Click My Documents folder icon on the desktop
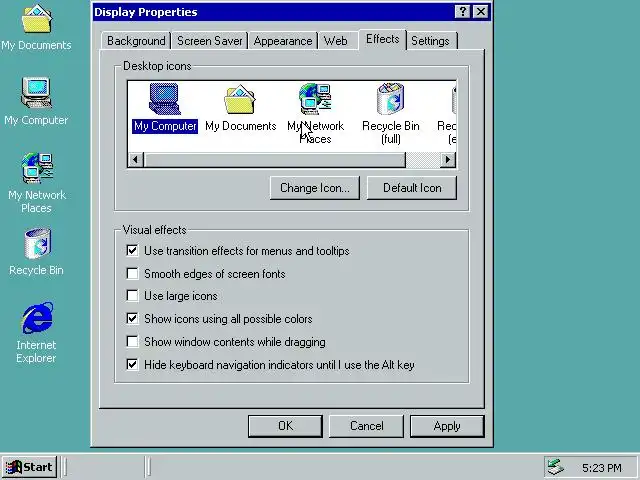This screenshot has height=480, width=640. (x=36, y=27)
